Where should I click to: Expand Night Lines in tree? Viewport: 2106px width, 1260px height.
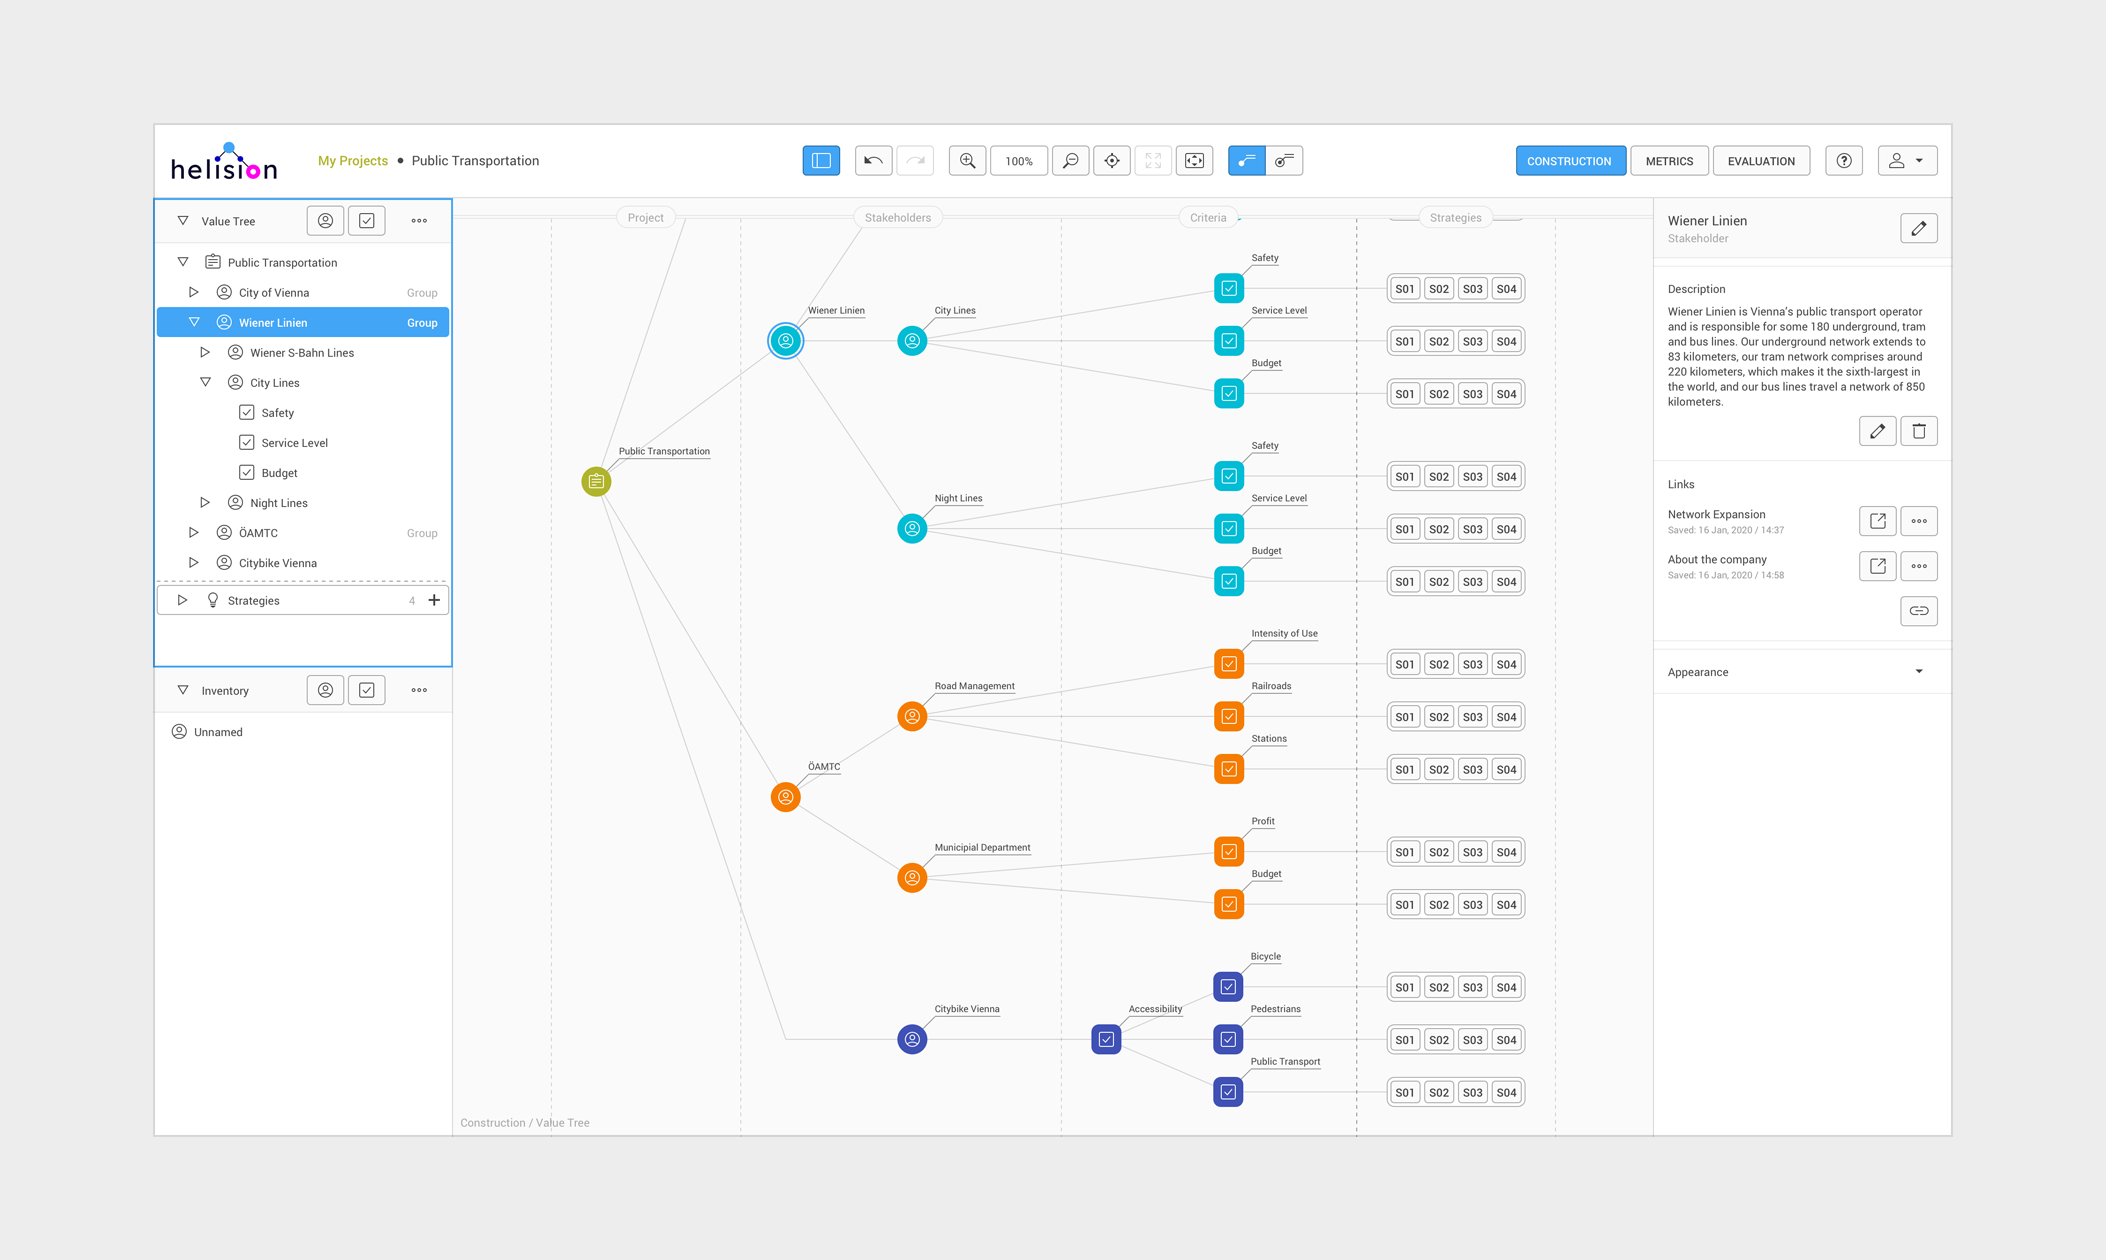(205, 503)
